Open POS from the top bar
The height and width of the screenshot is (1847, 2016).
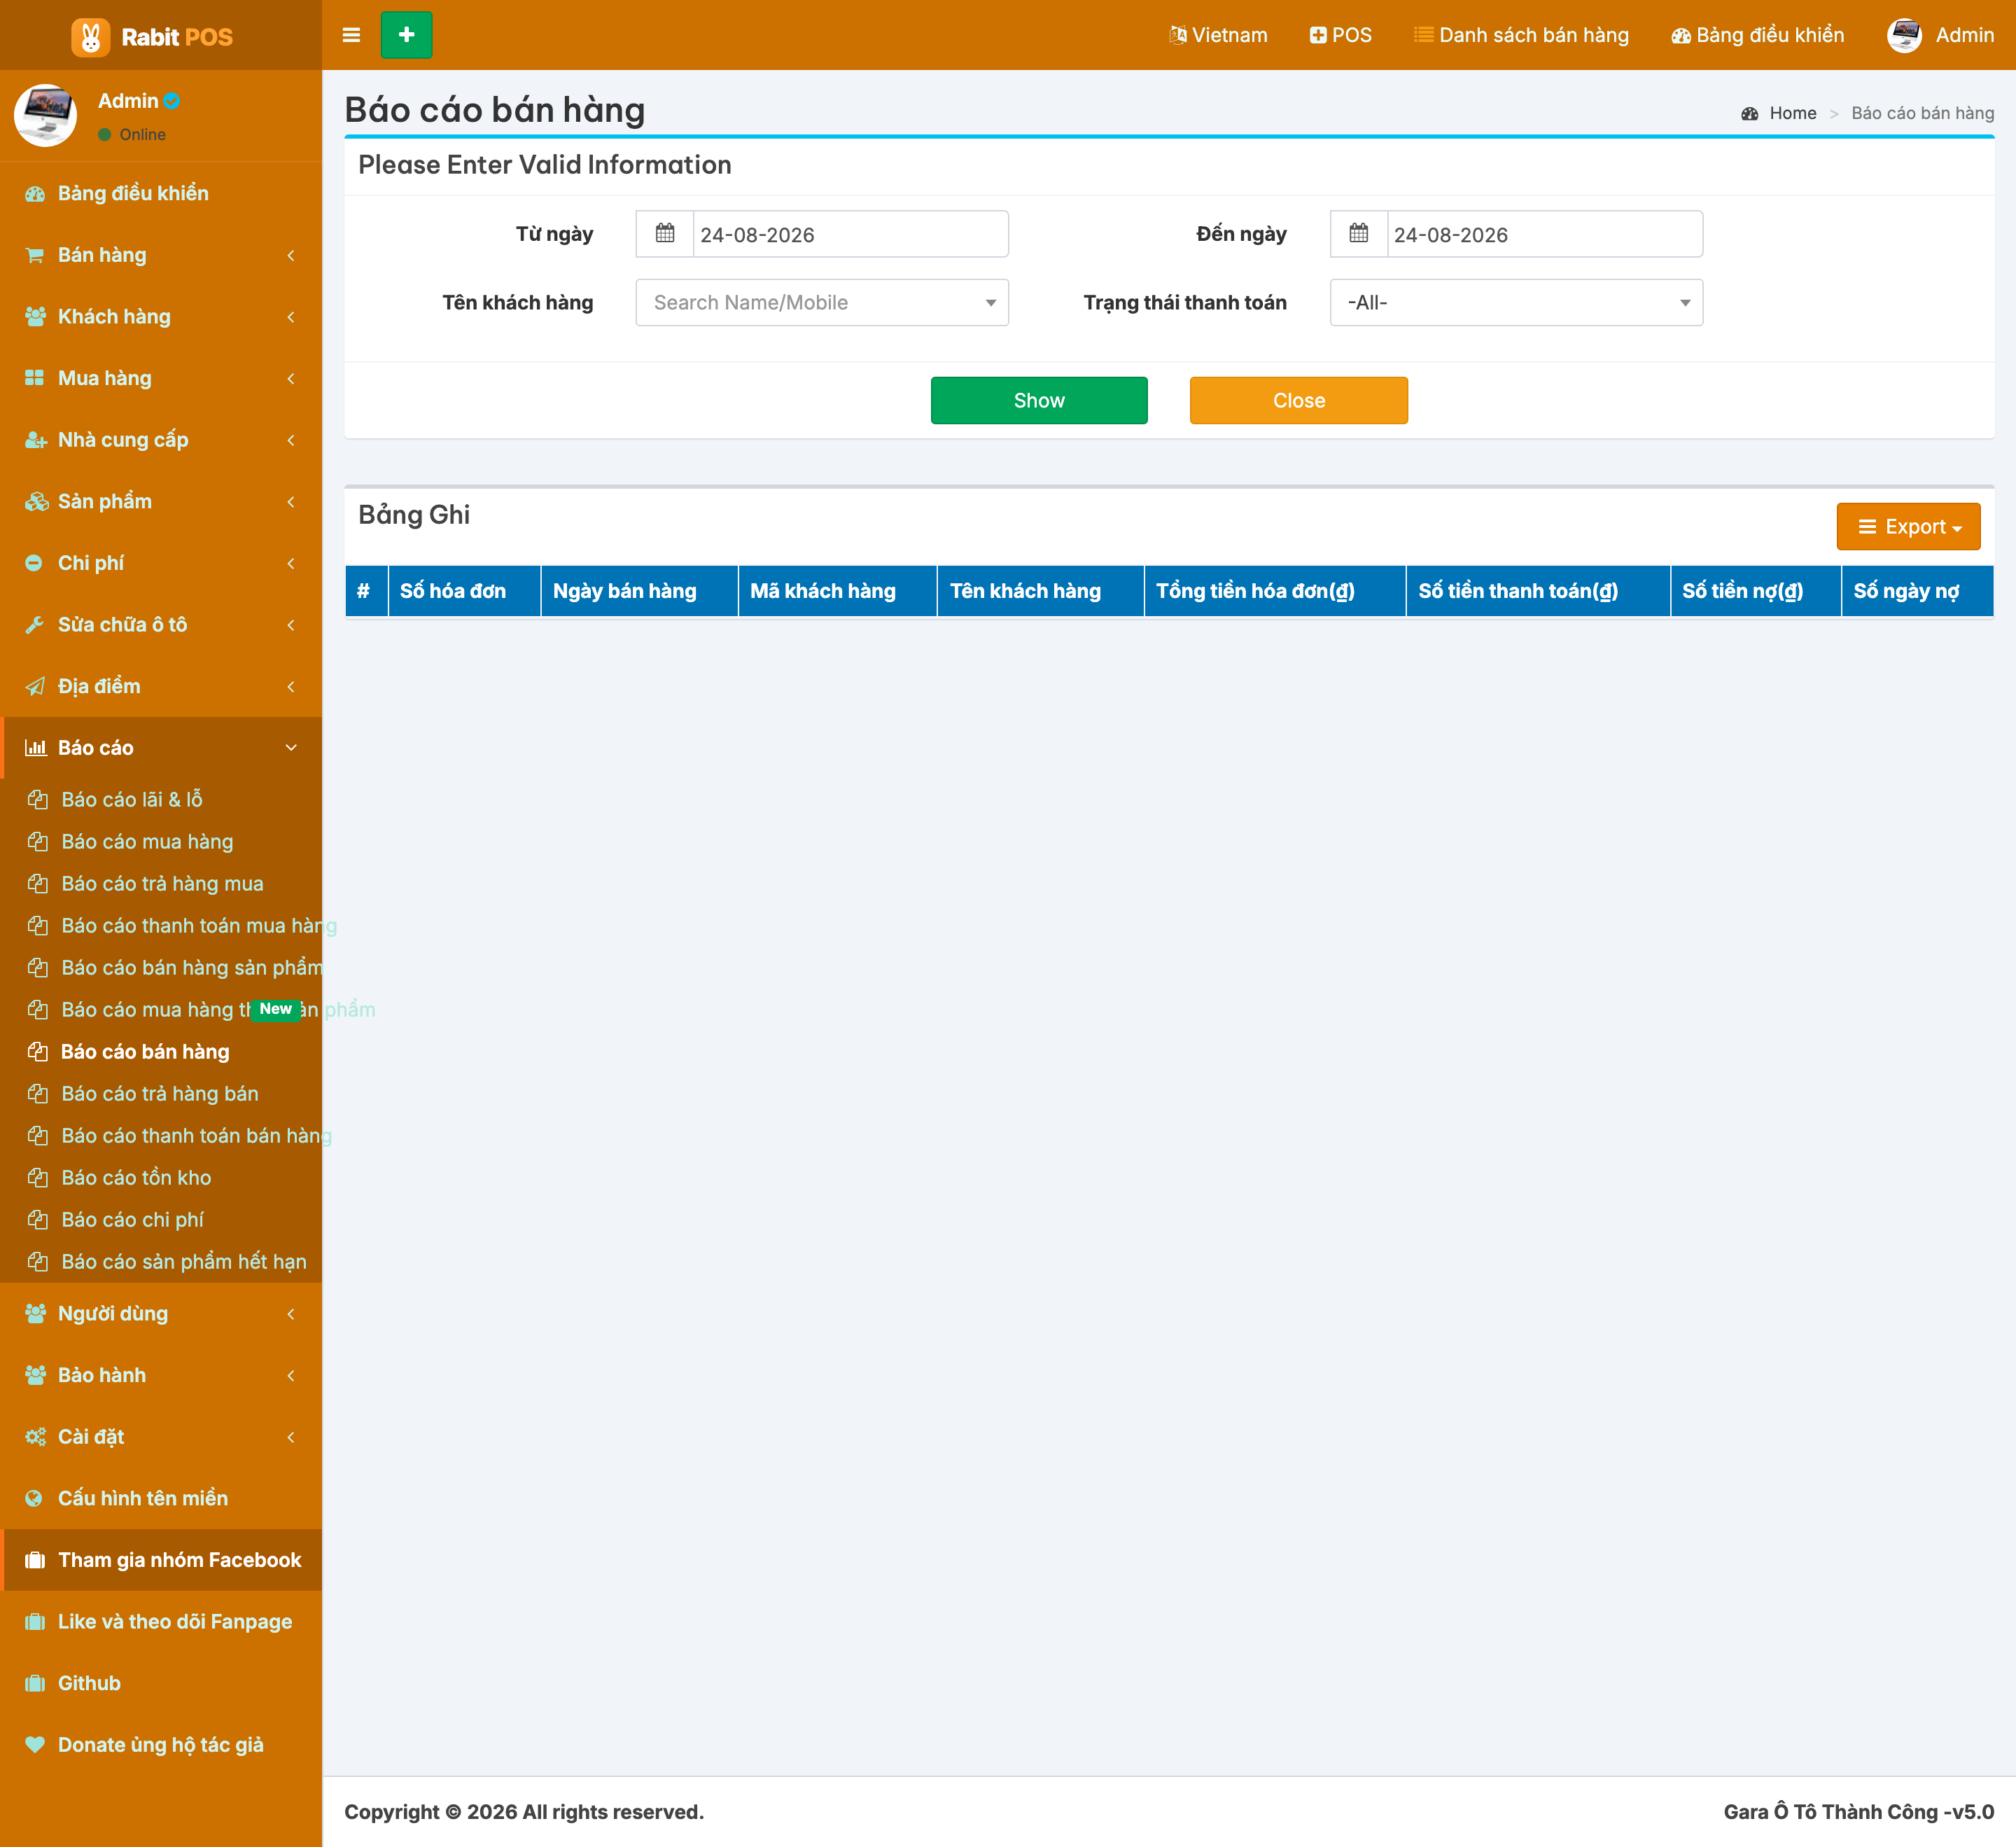point(1341,35)
